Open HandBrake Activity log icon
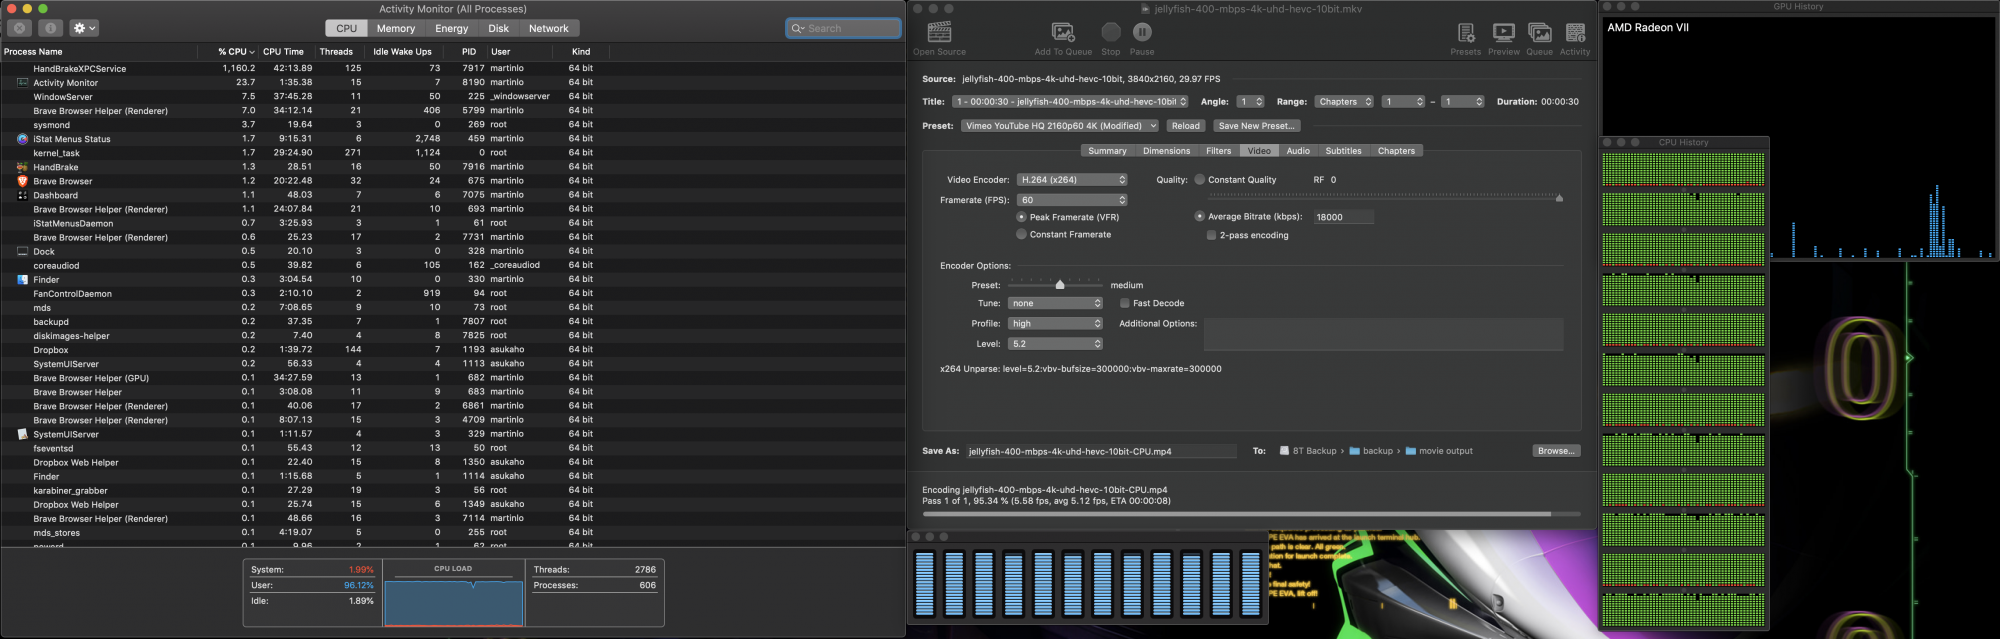 point(1575,32)
